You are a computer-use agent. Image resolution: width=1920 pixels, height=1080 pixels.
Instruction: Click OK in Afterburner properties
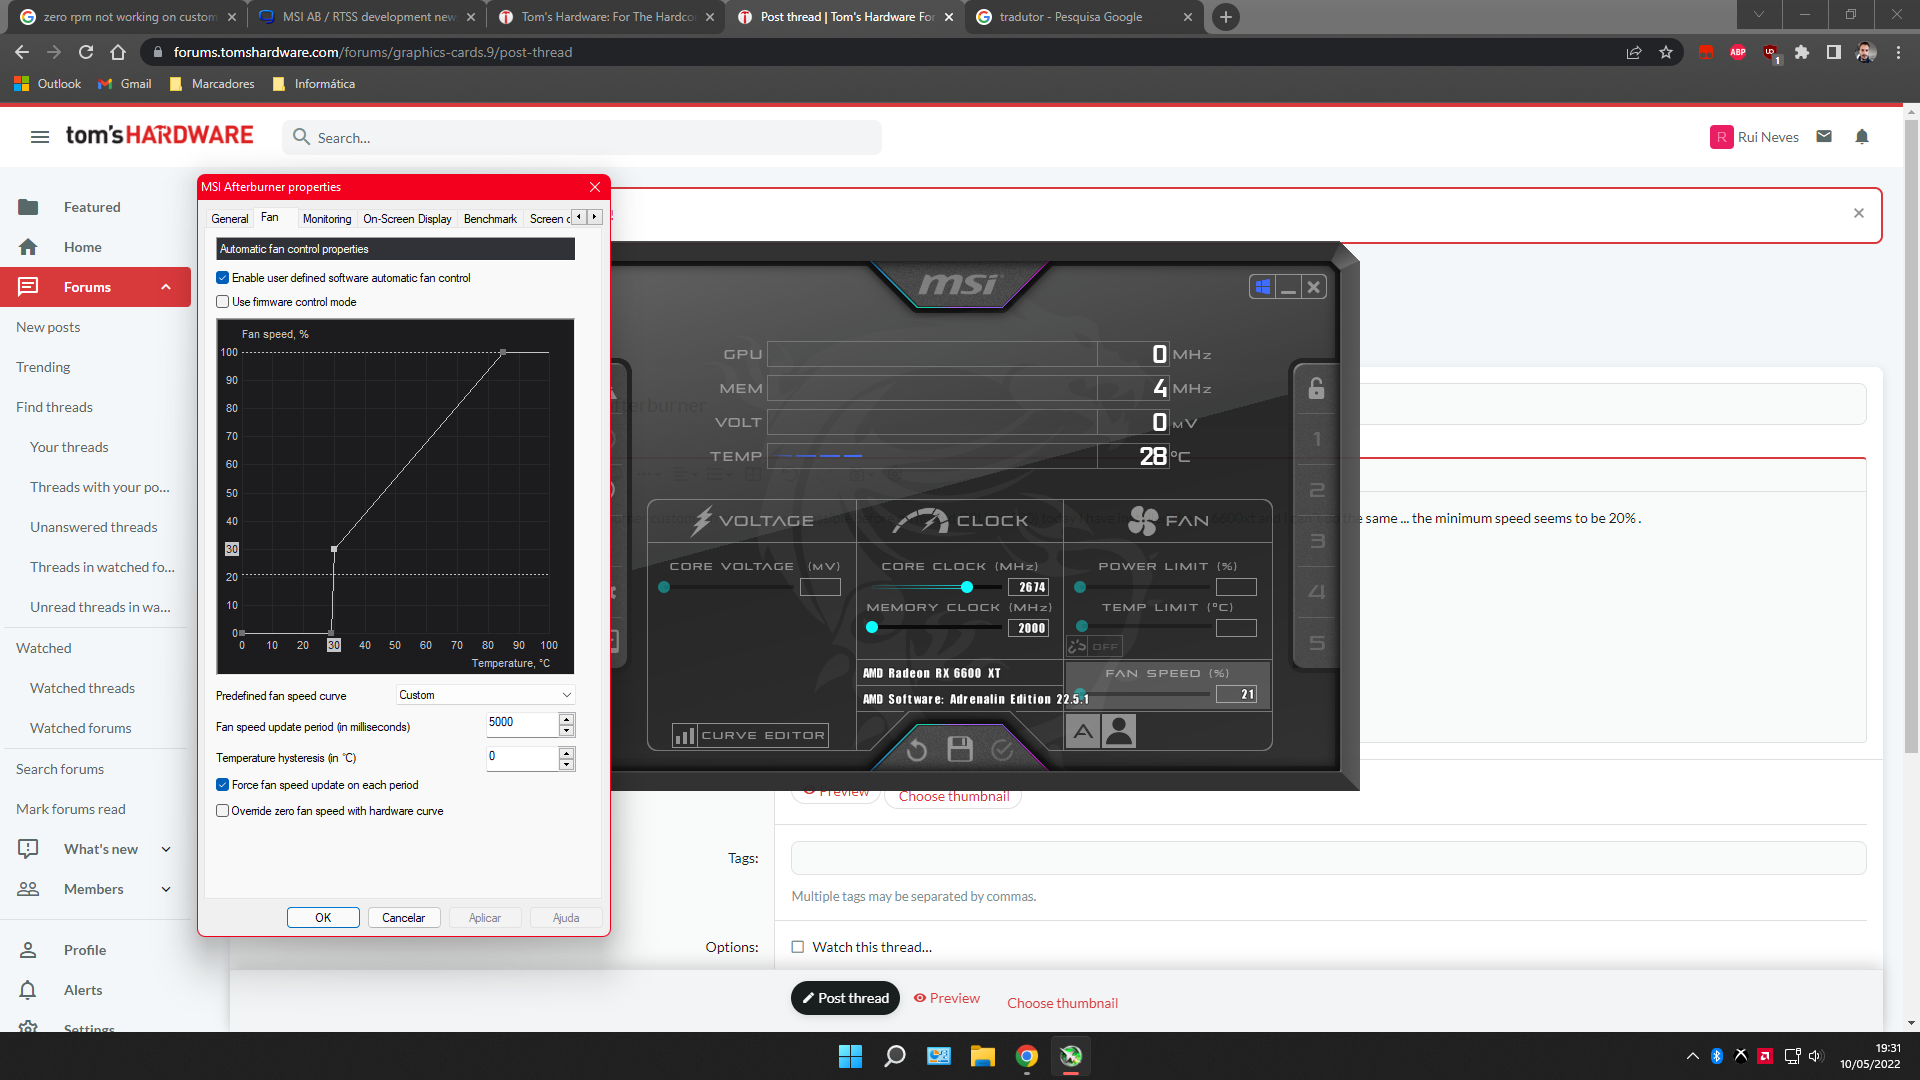pyautogui.click(x=323, y=917)
